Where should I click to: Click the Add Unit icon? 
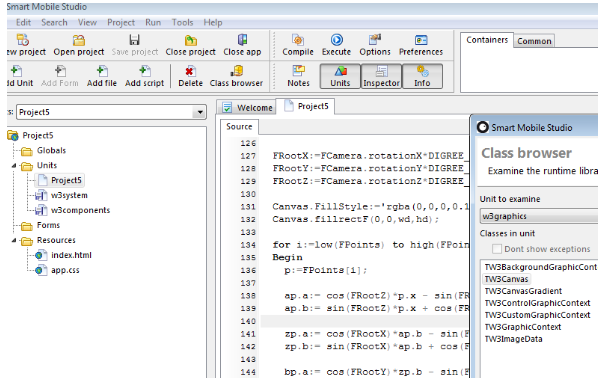[x=16, y=71]
